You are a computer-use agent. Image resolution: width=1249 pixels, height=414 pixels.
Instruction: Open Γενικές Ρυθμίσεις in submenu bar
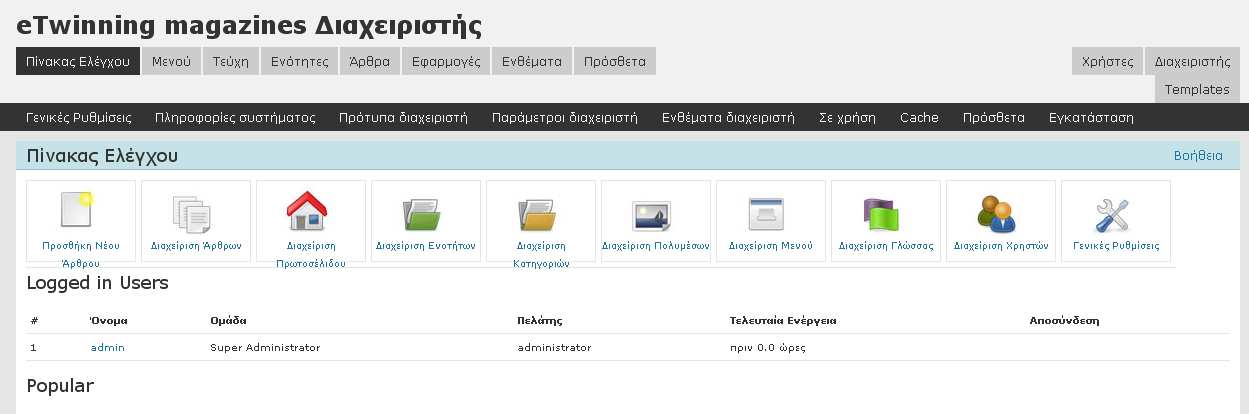tap(79, 117)
